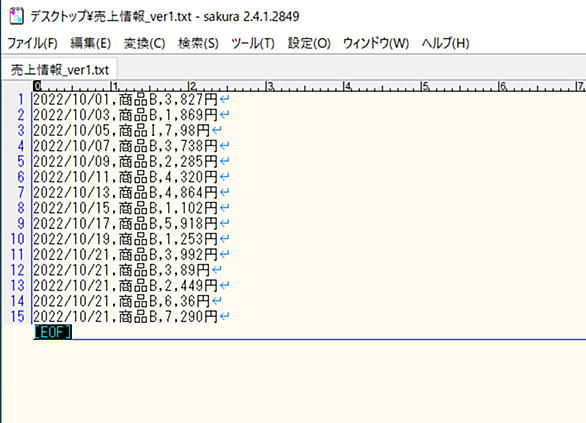
Task: Click the sakura editor title bar icon
Action: (16, 17)
